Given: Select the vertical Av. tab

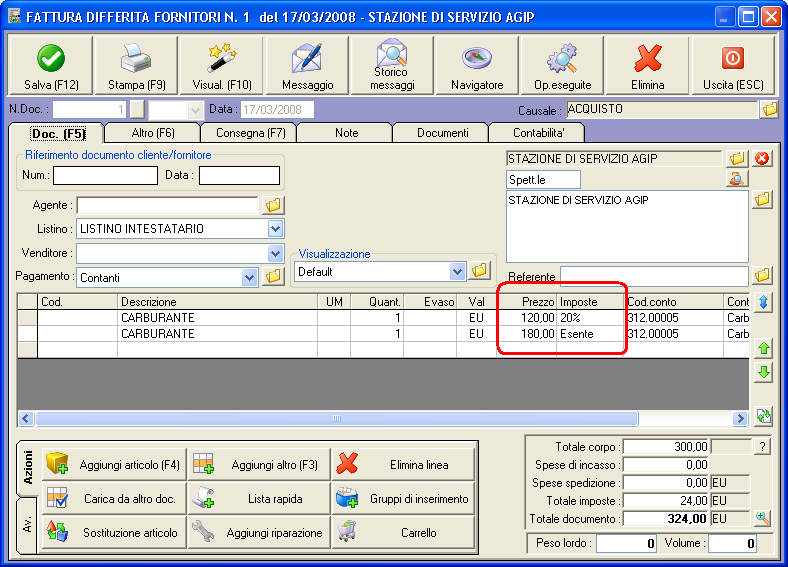Looking at the screenshot, I should pyautogui.click(x=28, y=524).
